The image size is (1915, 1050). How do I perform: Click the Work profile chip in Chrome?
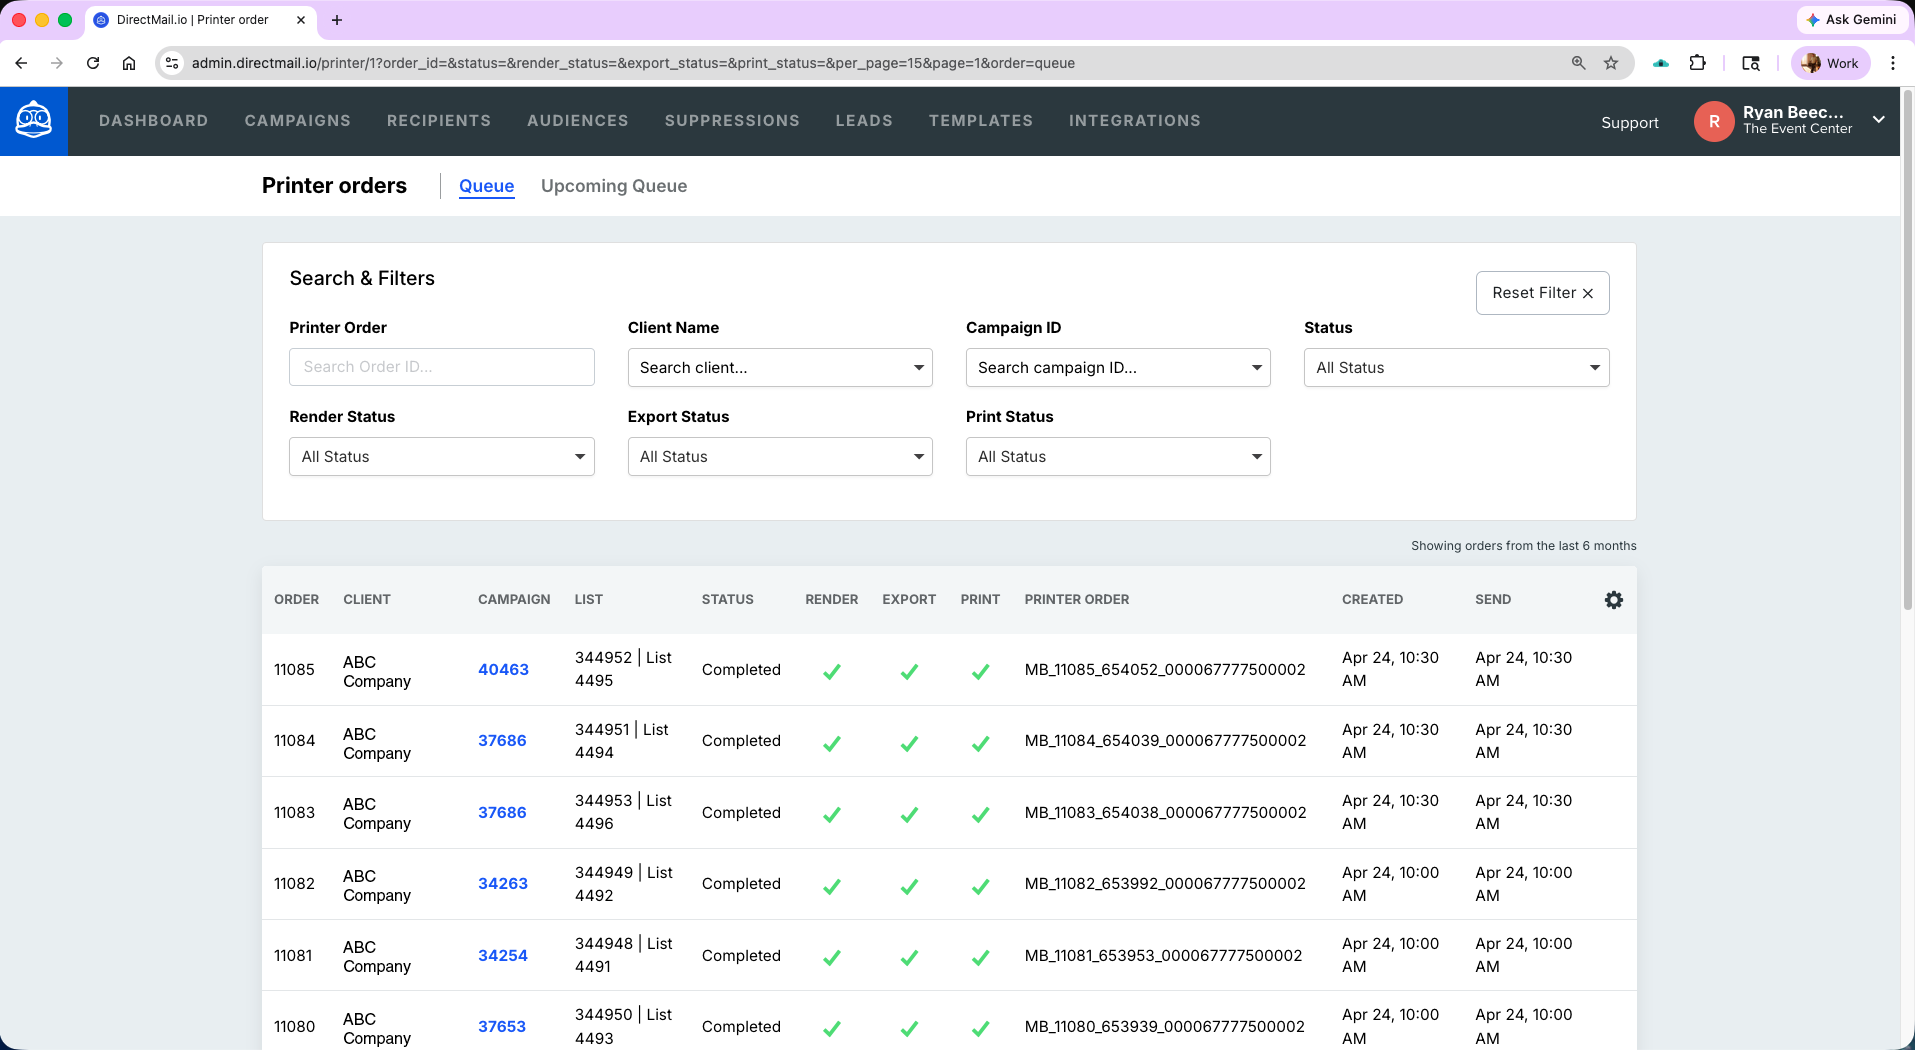[1830, 62]
